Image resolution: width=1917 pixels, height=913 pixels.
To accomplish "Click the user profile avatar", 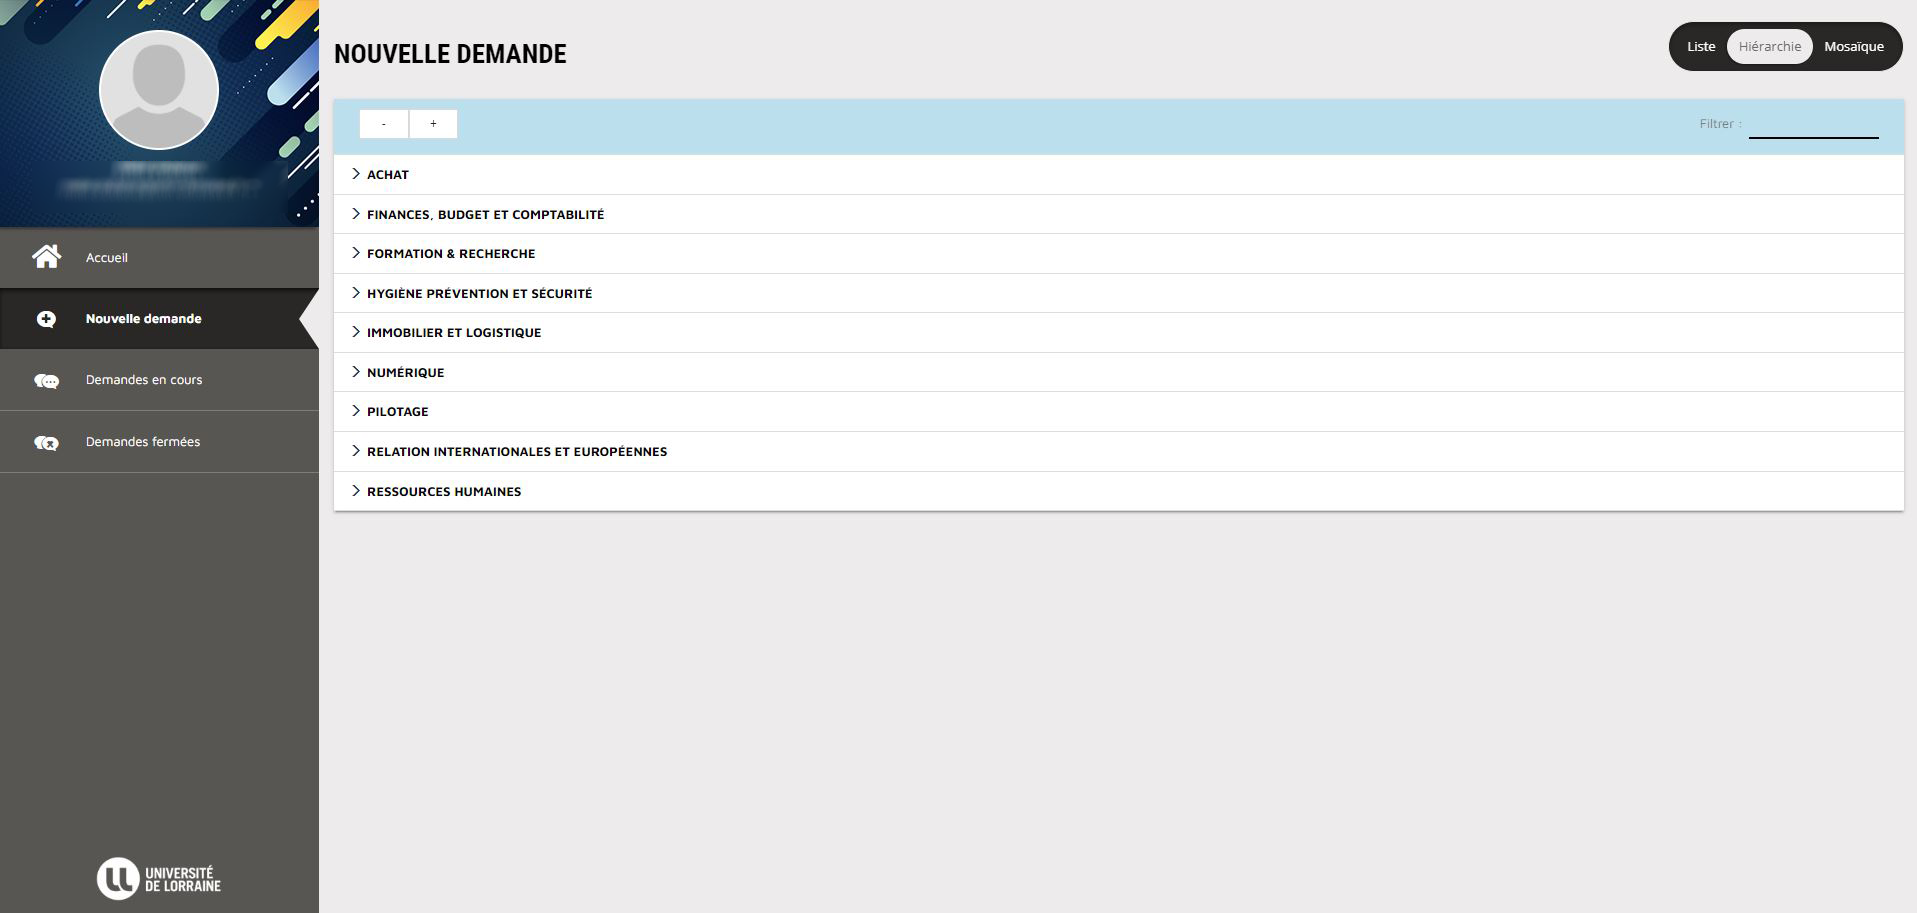I will (159, 90).
